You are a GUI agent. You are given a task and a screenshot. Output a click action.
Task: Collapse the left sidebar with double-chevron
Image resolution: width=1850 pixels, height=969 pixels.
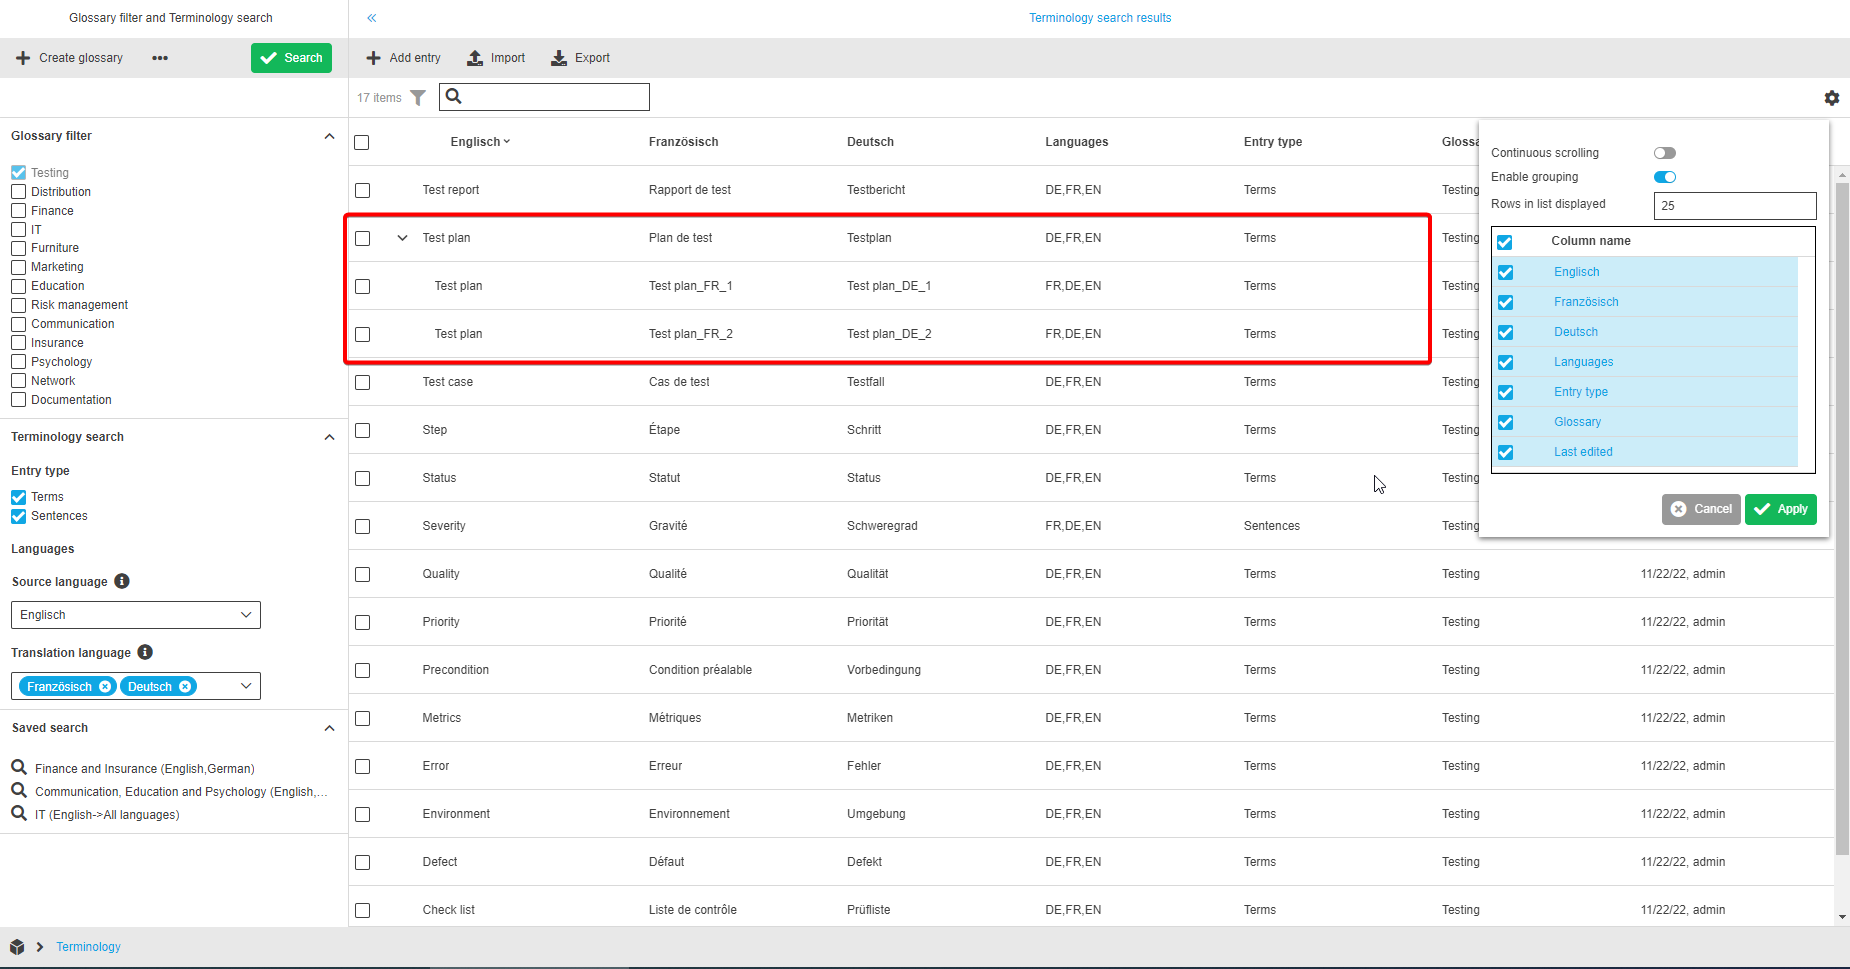371,17
